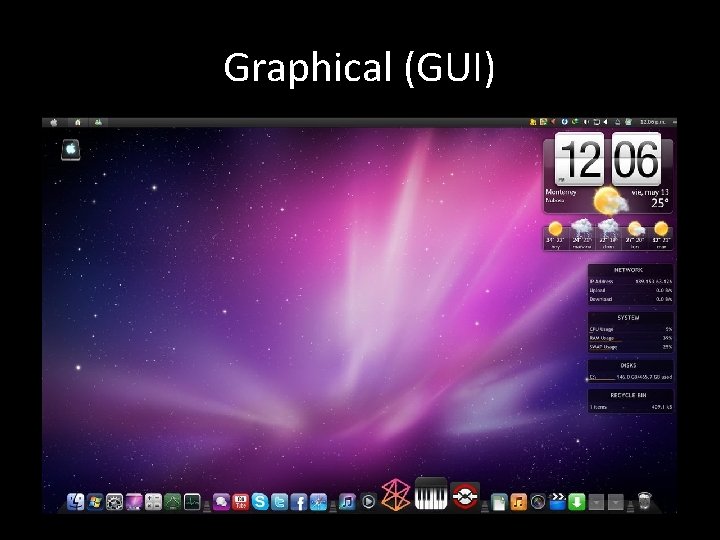Image resolution: width=720 pixels, height=540 pixels.
Task: Open the document page icon in dock
Action: pos(499,501)
